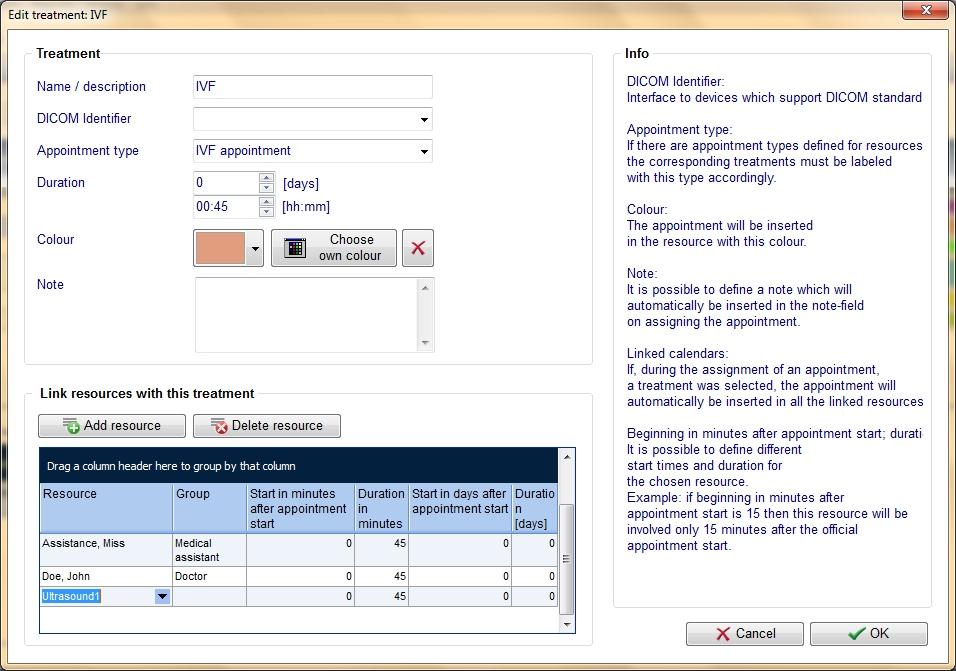Sort by the Resource column header
Image resolution: width=956 pixels, height=671 pixels.
(106, 508)
